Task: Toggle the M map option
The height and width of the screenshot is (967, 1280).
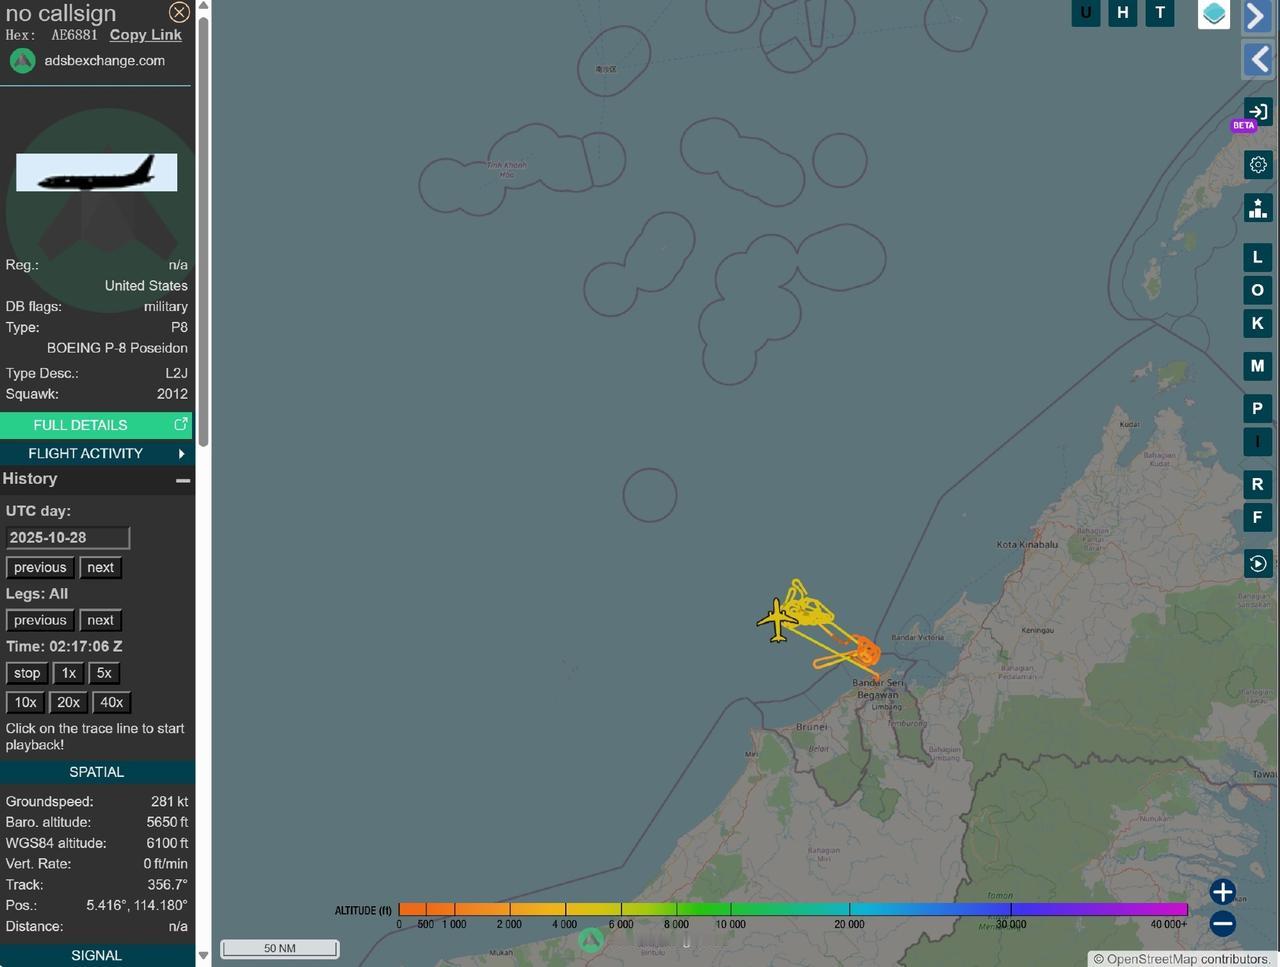Action: click(1258, 366)
